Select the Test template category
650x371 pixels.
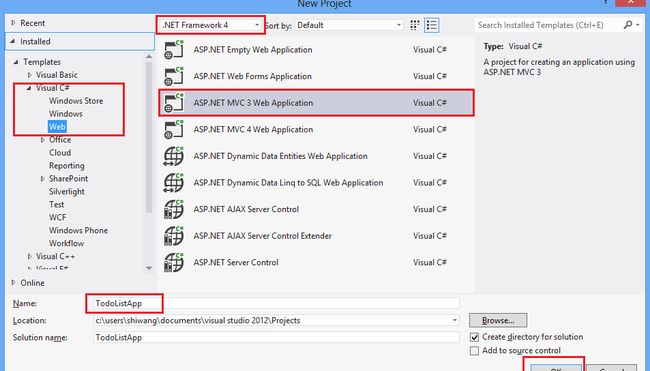click(56, 204)
